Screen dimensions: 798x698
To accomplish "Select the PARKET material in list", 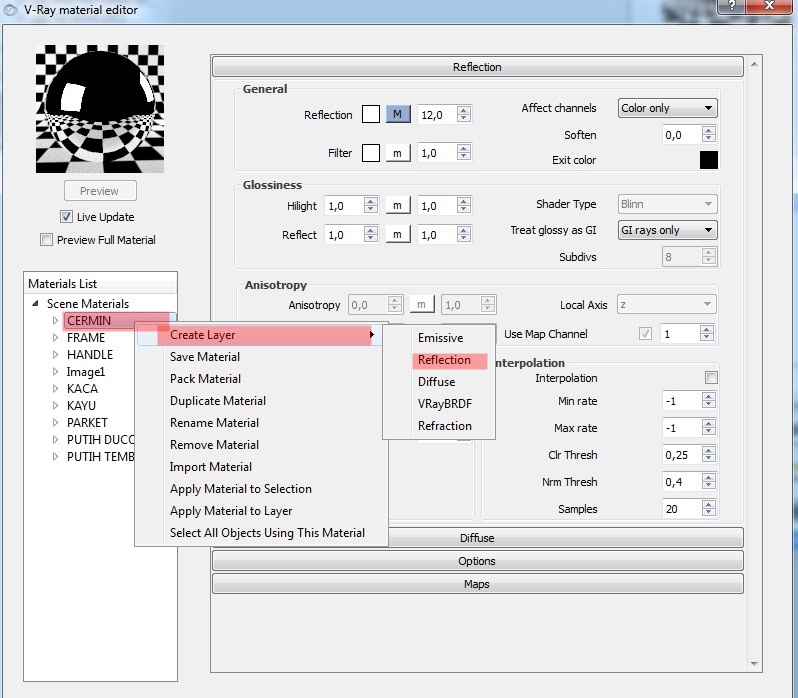I will [x=87, y=423].
